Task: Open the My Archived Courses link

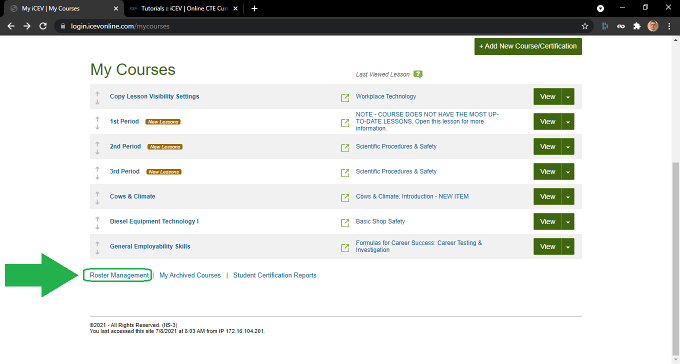Action: tap(190, 275)
